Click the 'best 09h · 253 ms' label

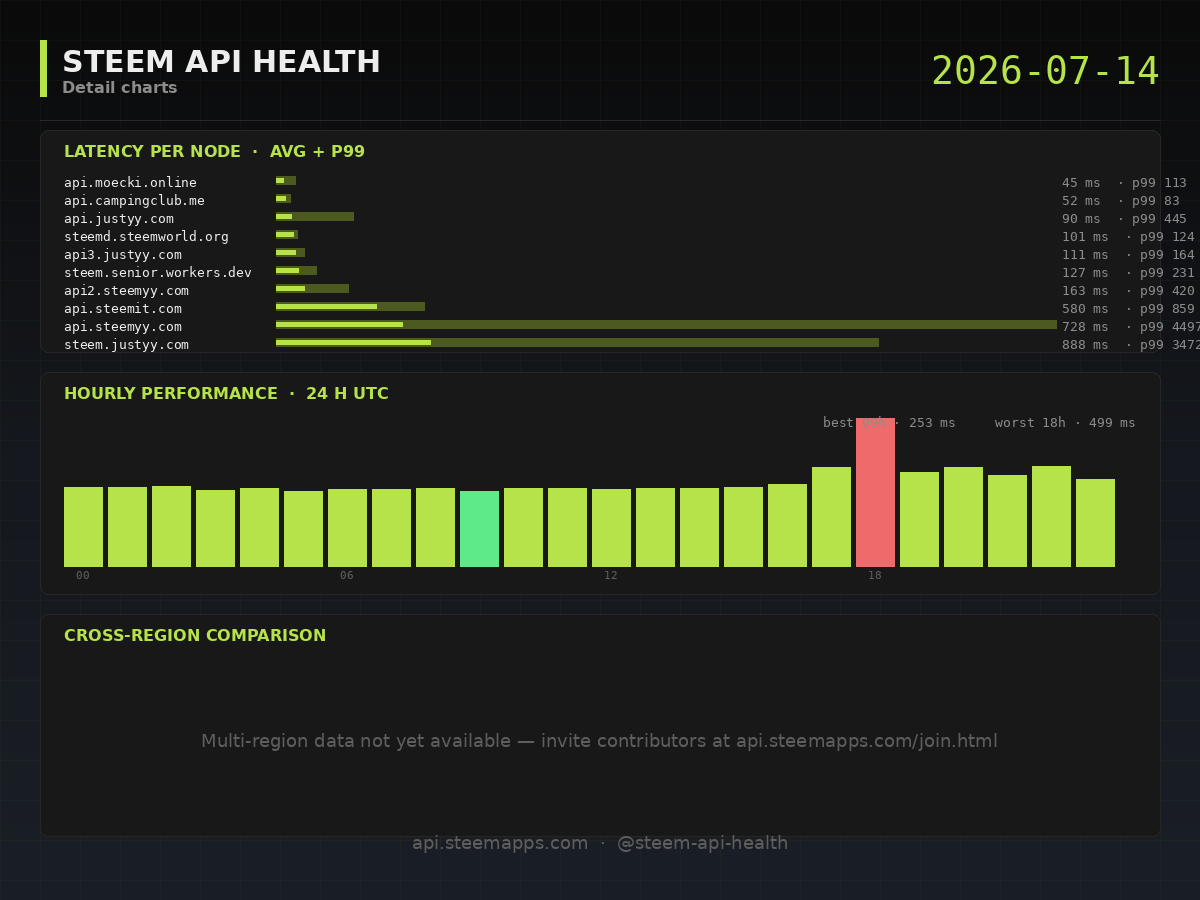[x=889, y=423]
